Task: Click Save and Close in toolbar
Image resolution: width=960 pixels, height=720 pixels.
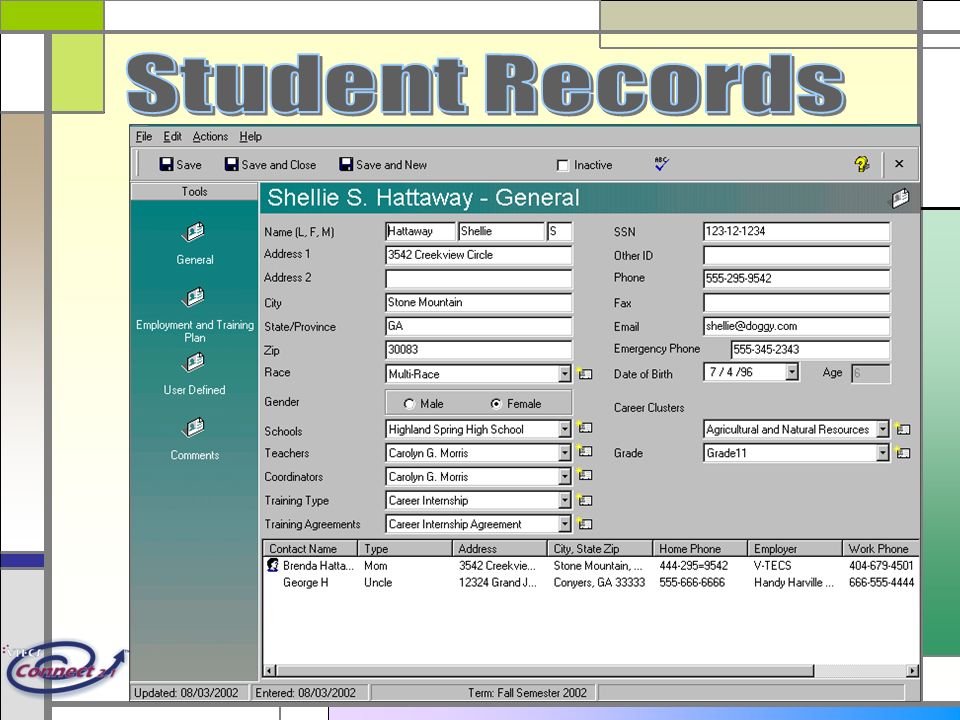Action: pyautogui.click(x=271, y=164)
